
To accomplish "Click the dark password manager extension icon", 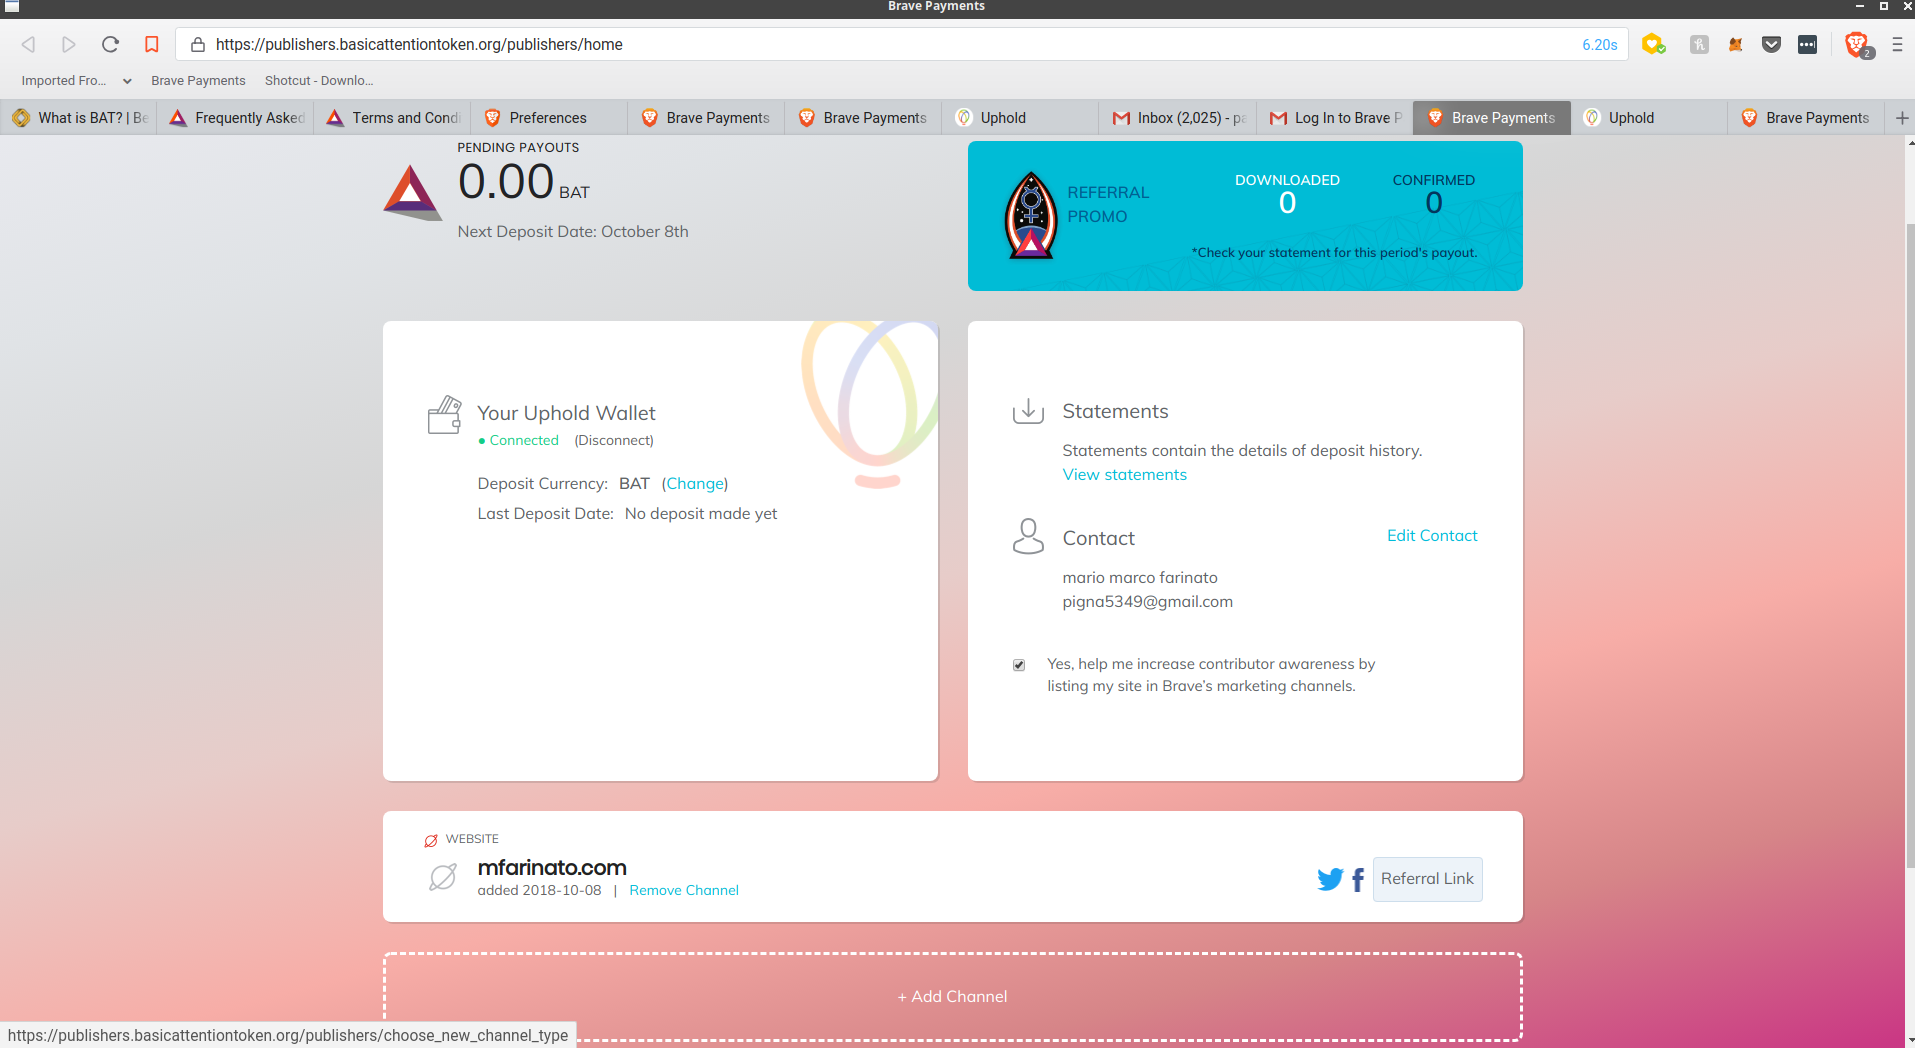I will [1807, 44].
